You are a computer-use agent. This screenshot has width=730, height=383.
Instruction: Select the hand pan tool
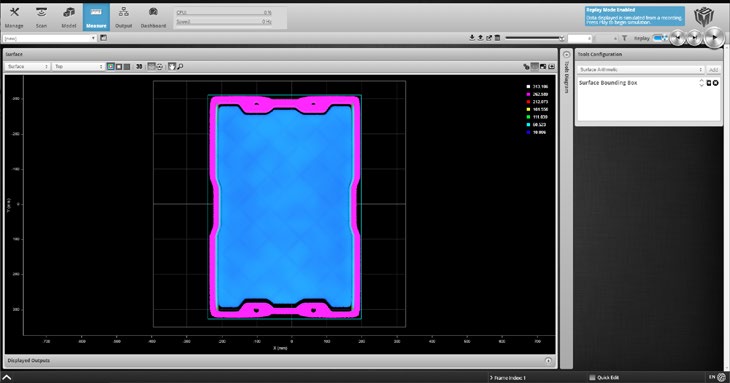(x=172, y=67)
